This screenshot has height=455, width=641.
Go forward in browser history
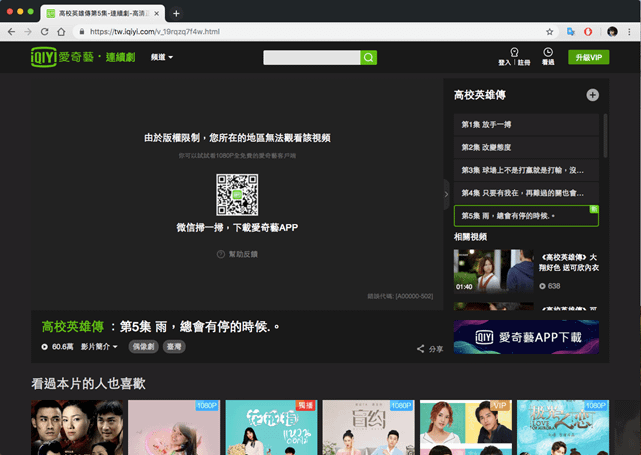(x=28, y=32)
